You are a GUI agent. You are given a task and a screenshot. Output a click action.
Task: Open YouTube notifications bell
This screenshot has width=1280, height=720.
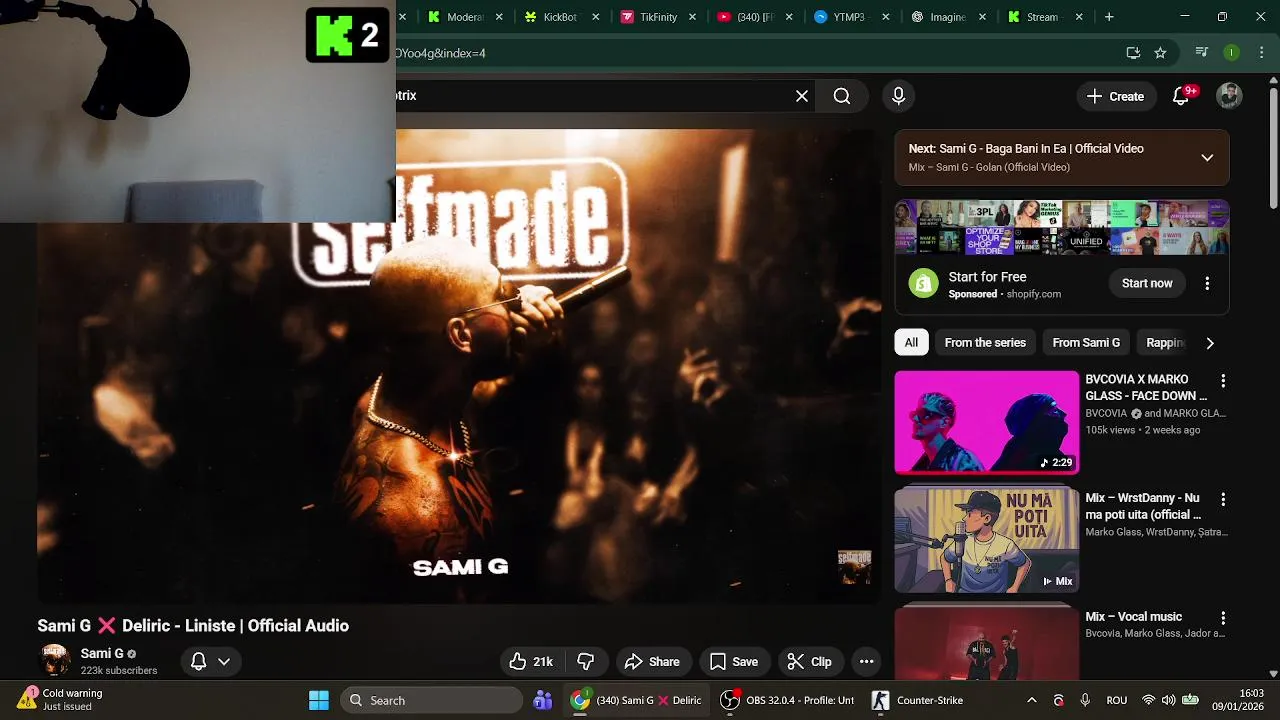1182,96
